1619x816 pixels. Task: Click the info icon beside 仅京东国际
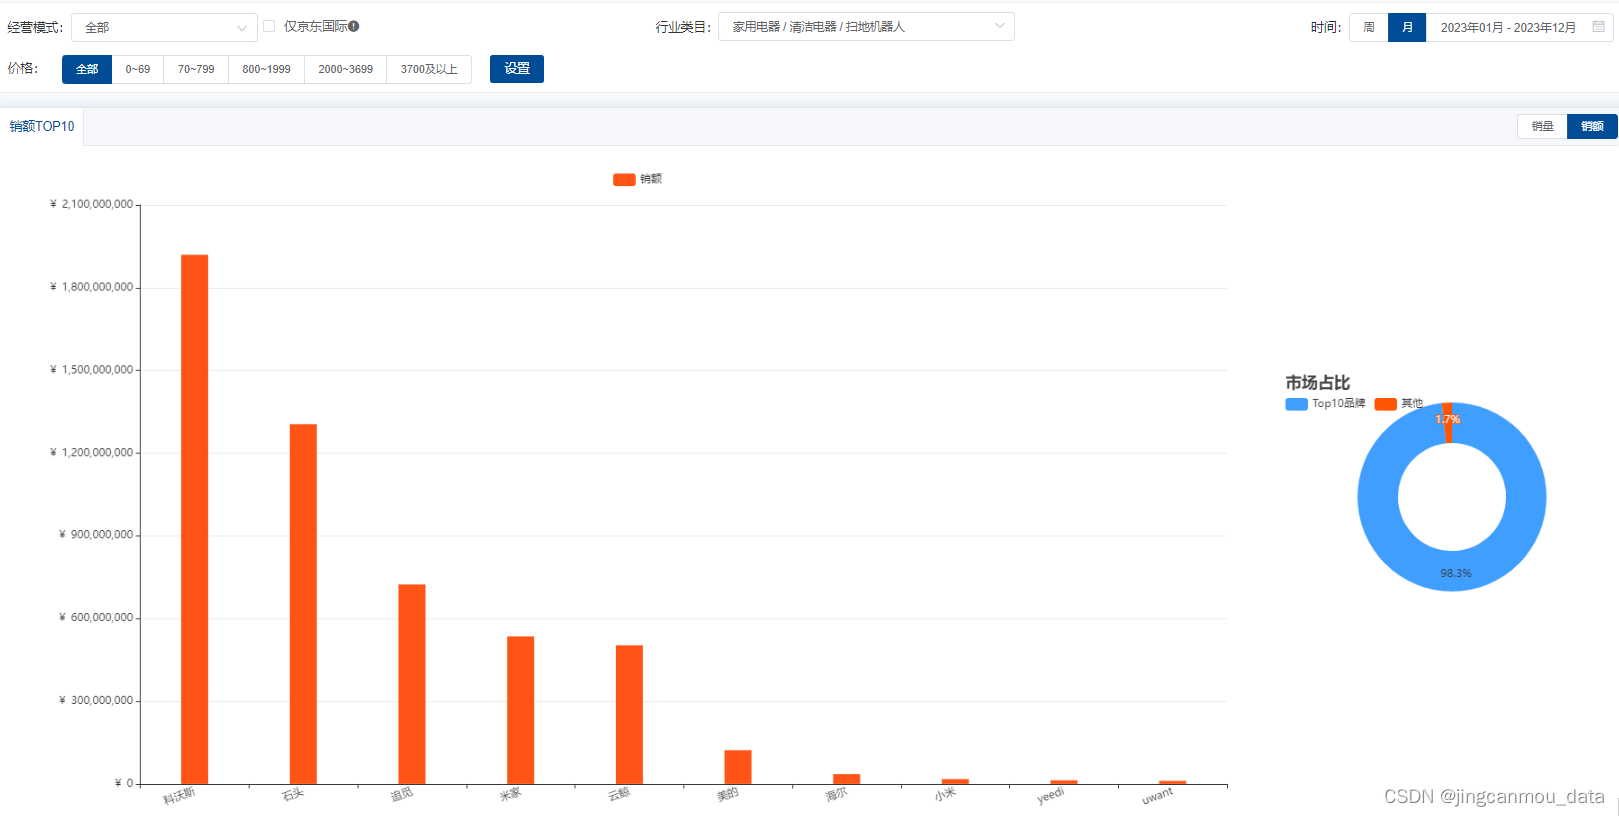click(x=354, y=26)
